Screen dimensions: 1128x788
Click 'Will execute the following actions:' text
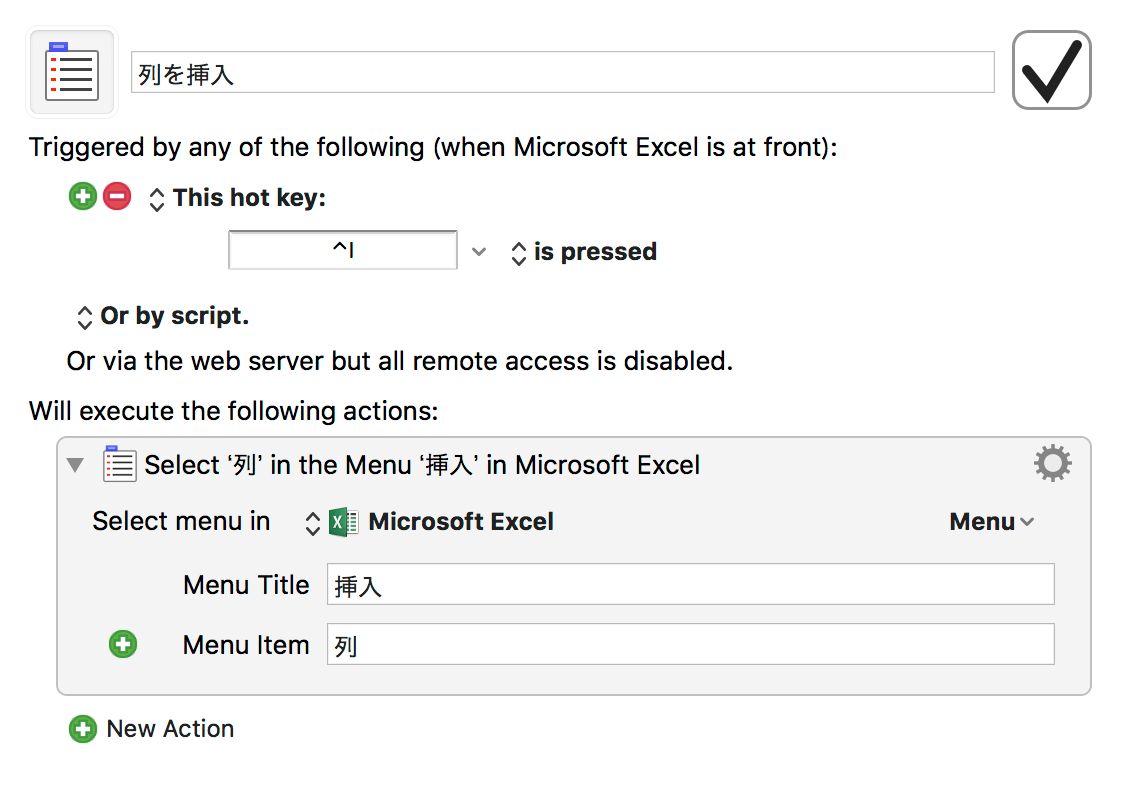pos(234,411)
